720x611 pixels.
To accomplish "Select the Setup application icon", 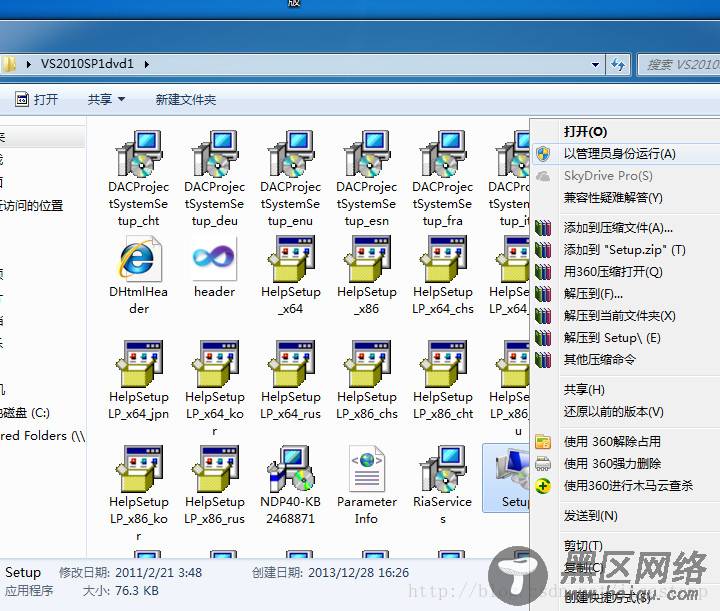I will coord(512,471).
